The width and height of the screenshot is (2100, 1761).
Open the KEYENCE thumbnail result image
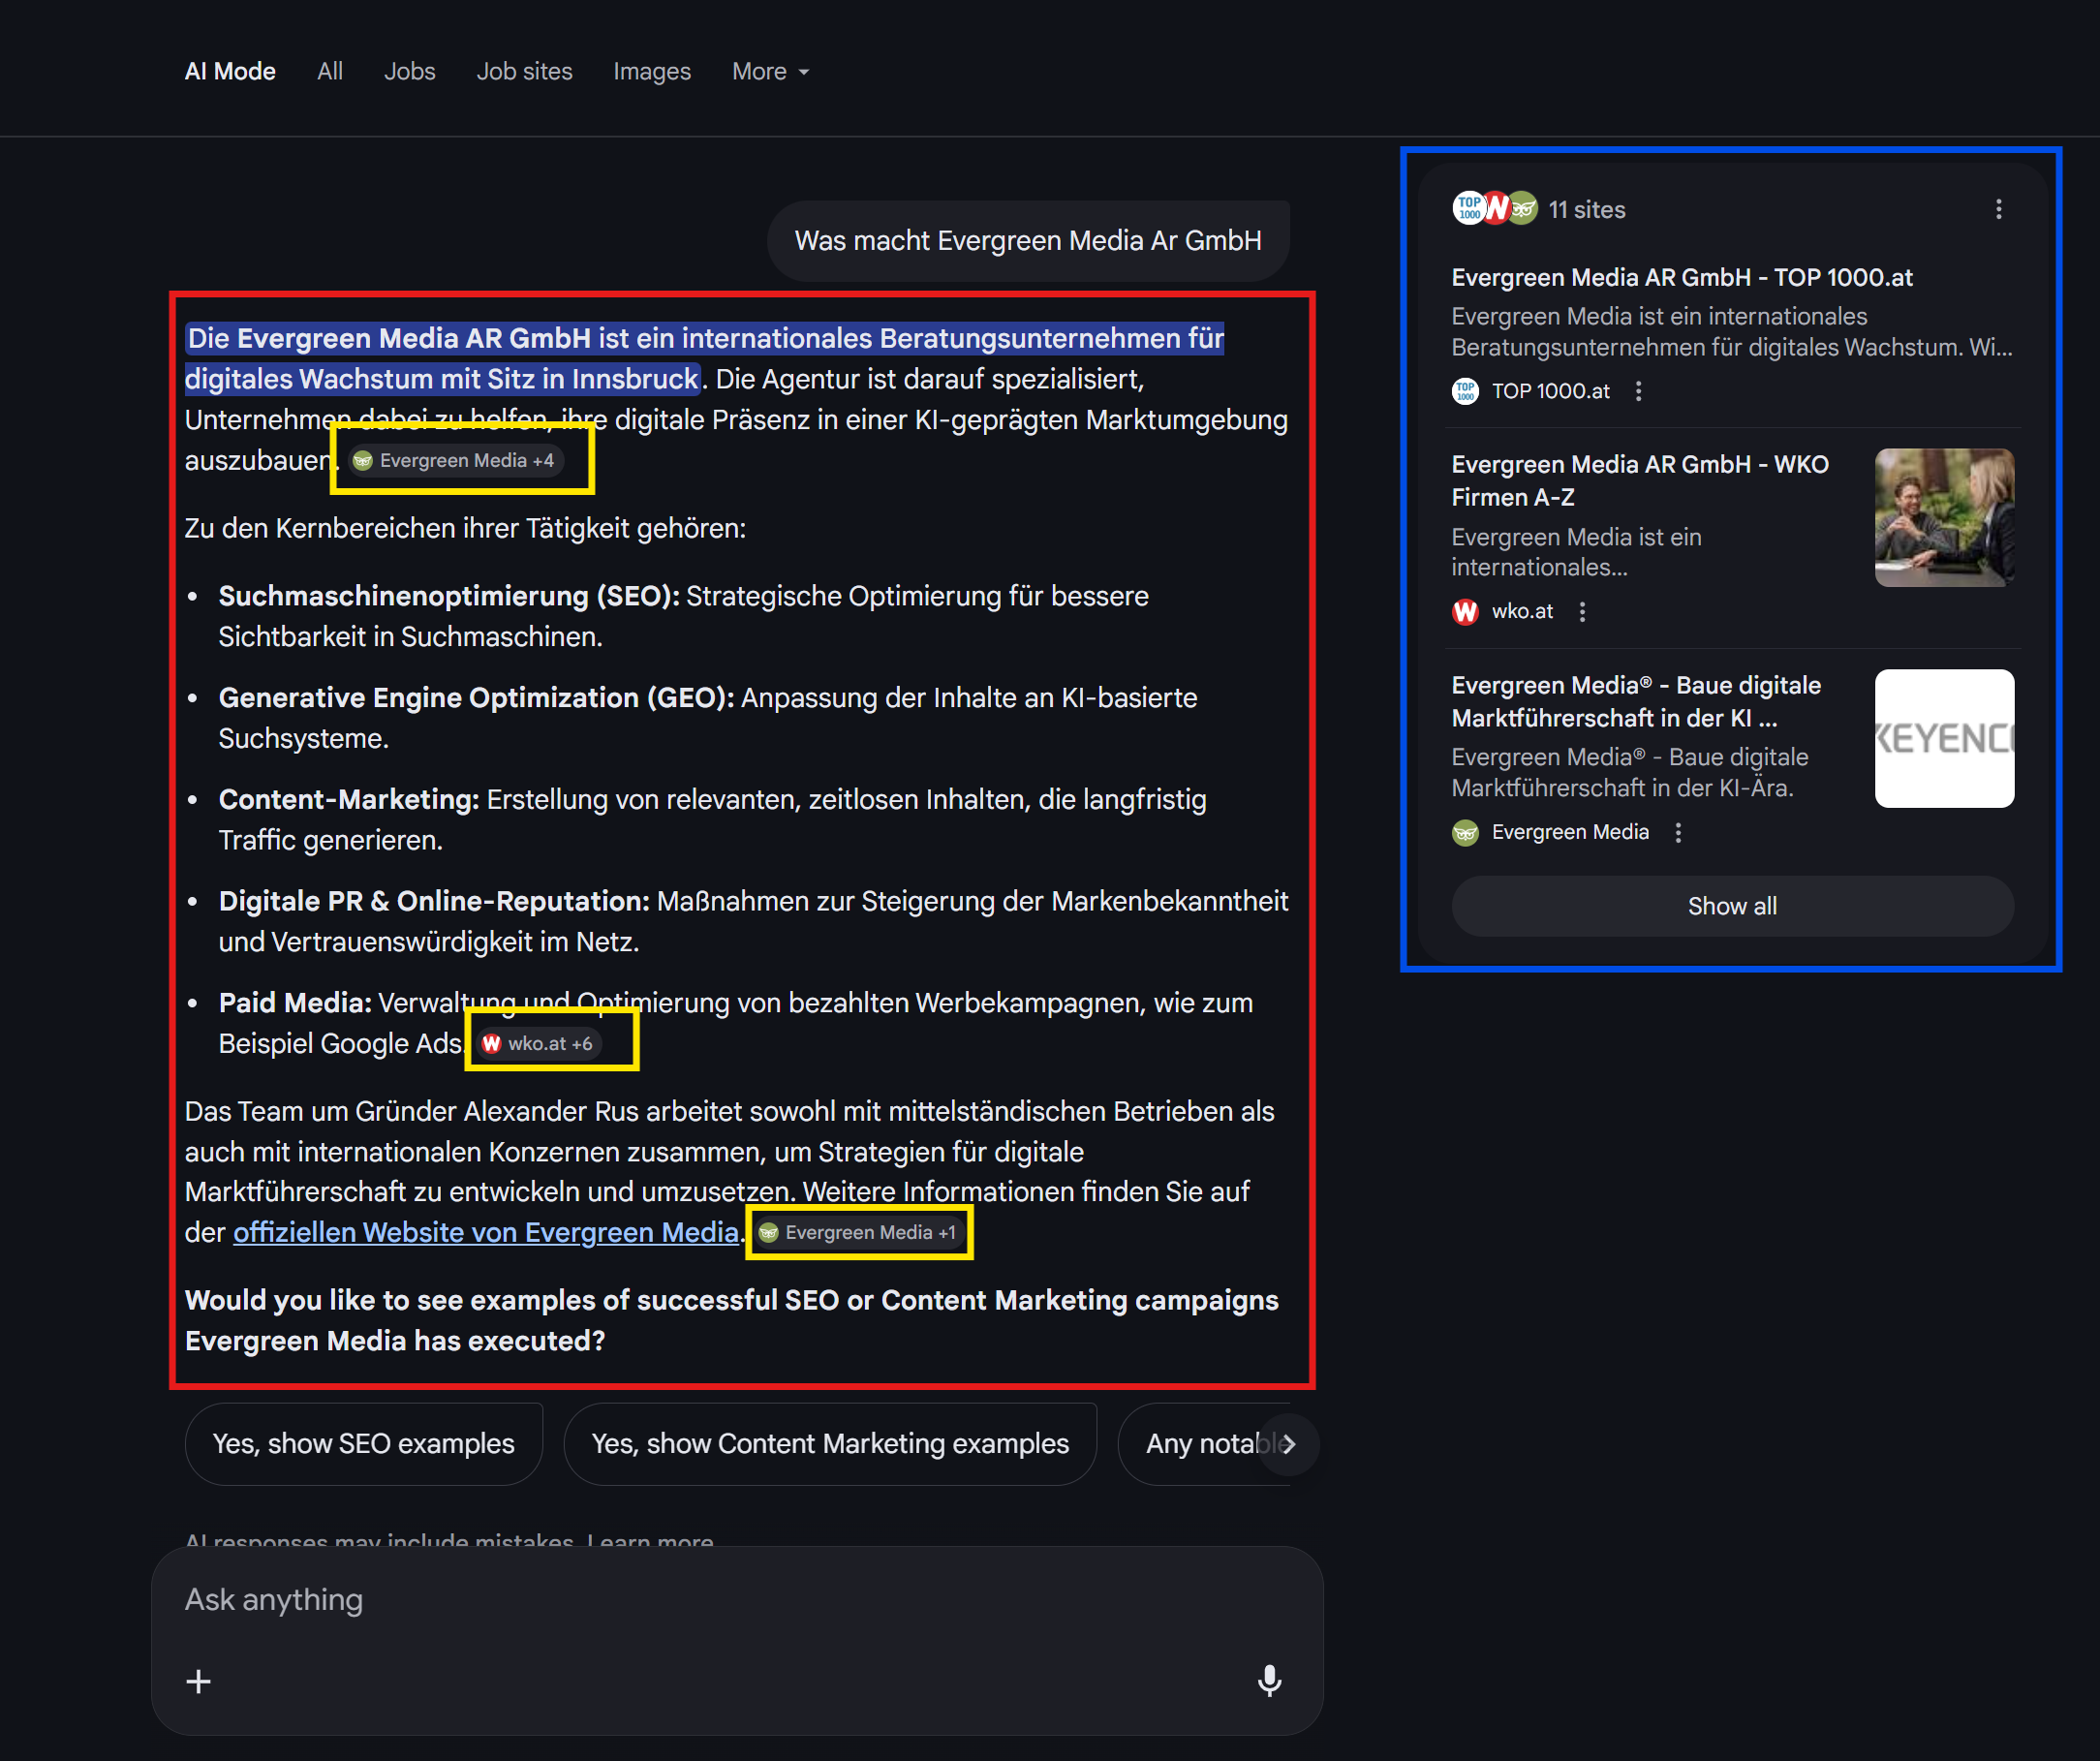pos(1943,738)
